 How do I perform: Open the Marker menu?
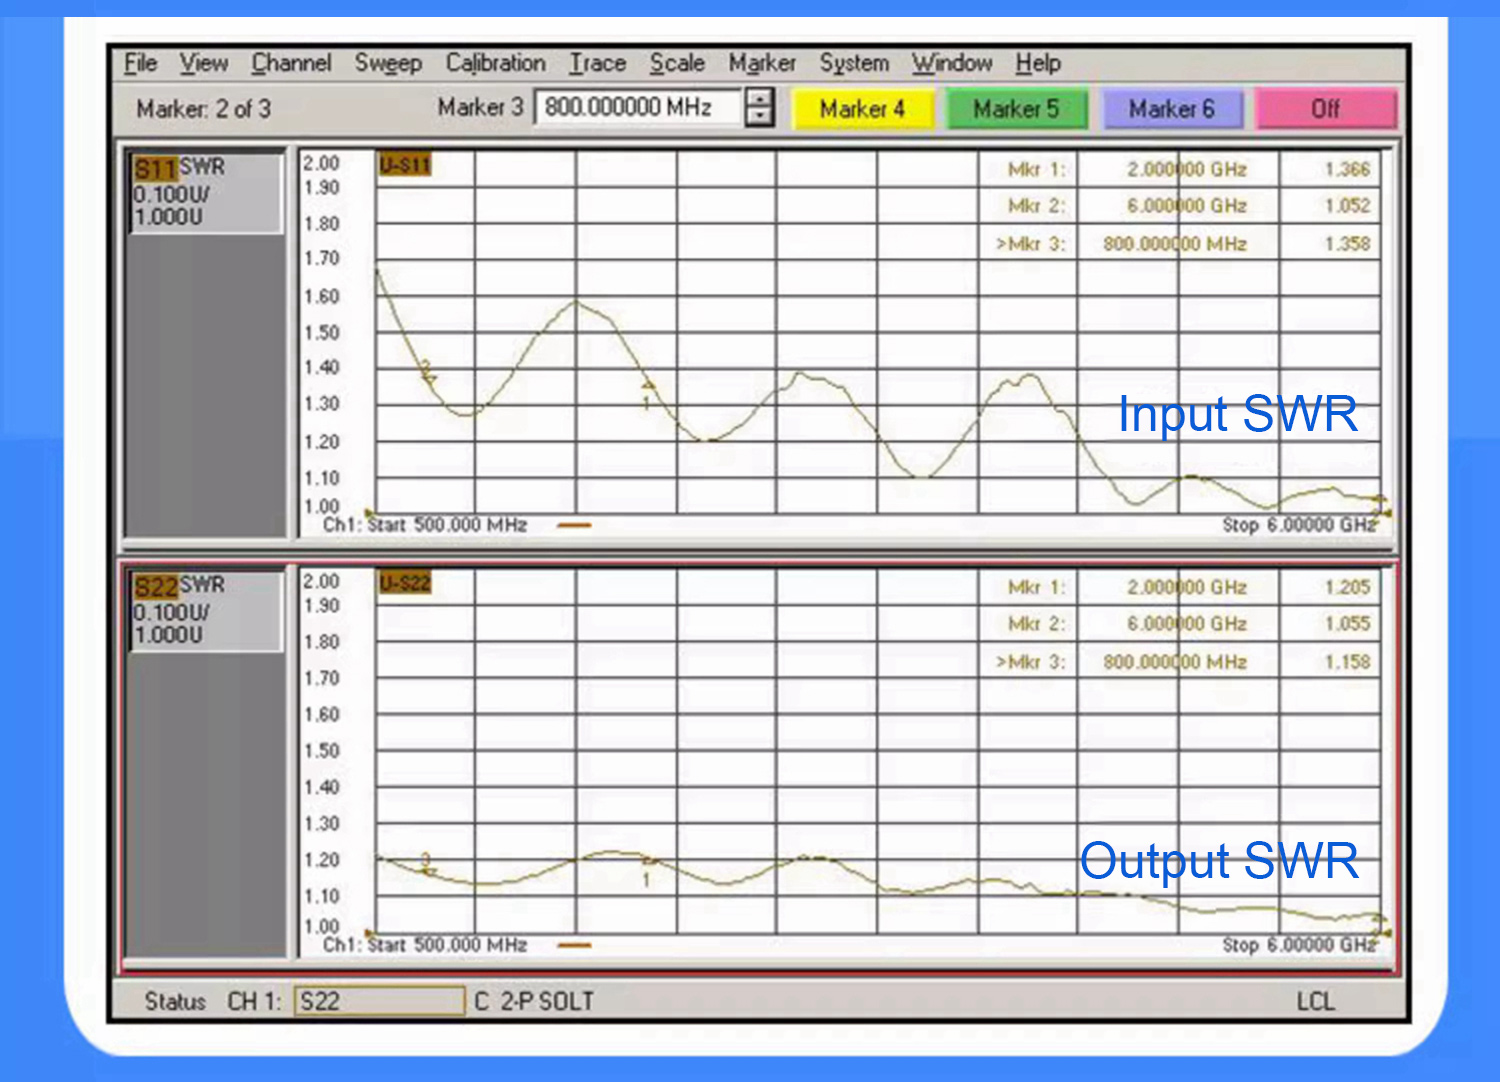(x=762, y=63)
